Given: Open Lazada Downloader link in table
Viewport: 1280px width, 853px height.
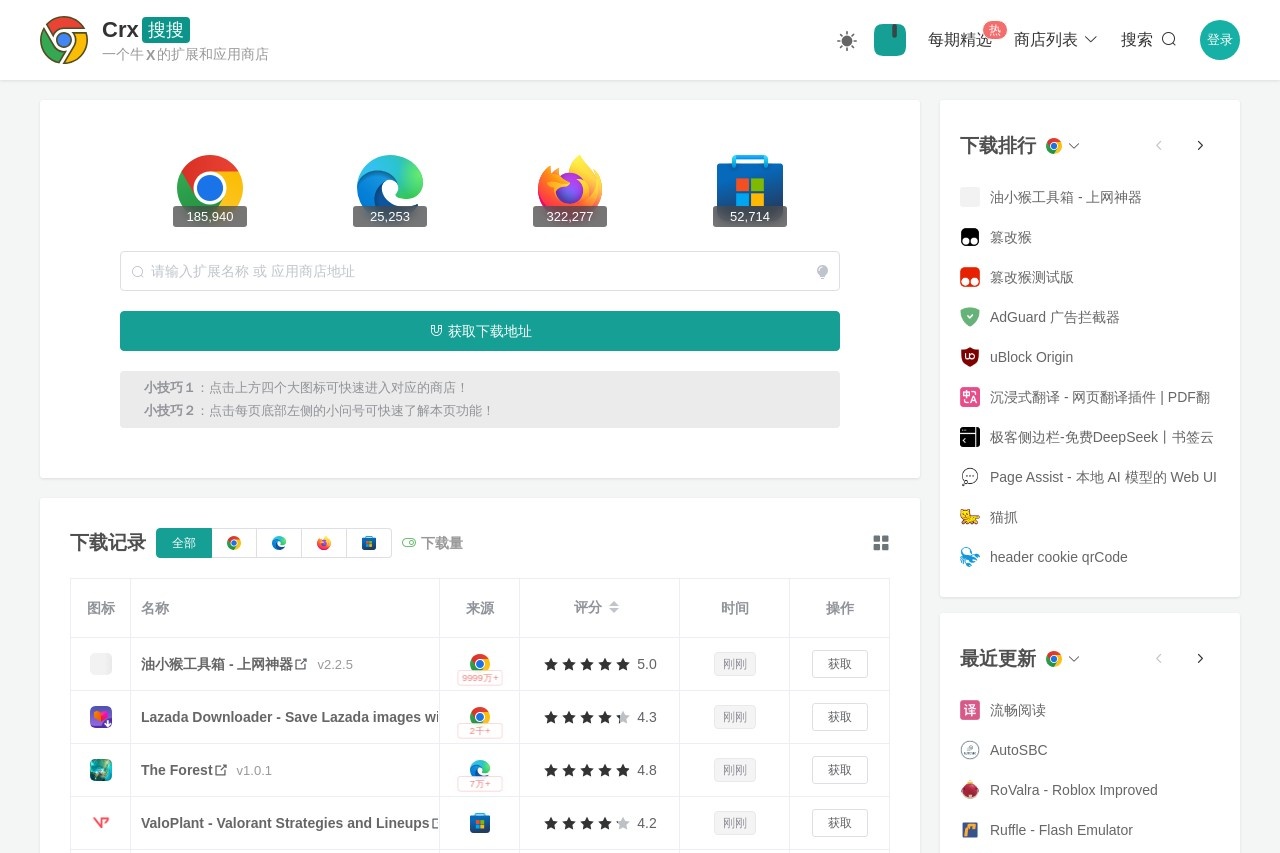Looking at the screenshot, I should (289, 717).
